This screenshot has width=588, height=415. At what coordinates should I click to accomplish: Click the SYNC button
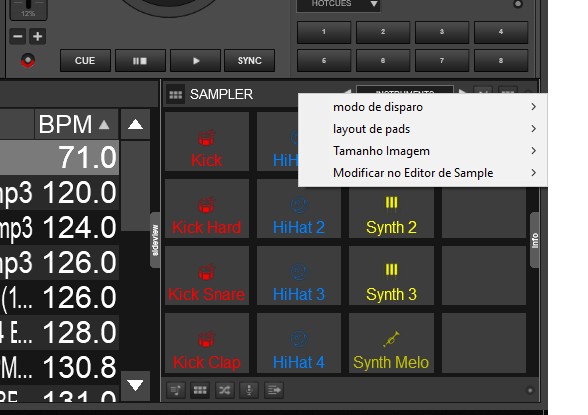click(x=249, y=61)
